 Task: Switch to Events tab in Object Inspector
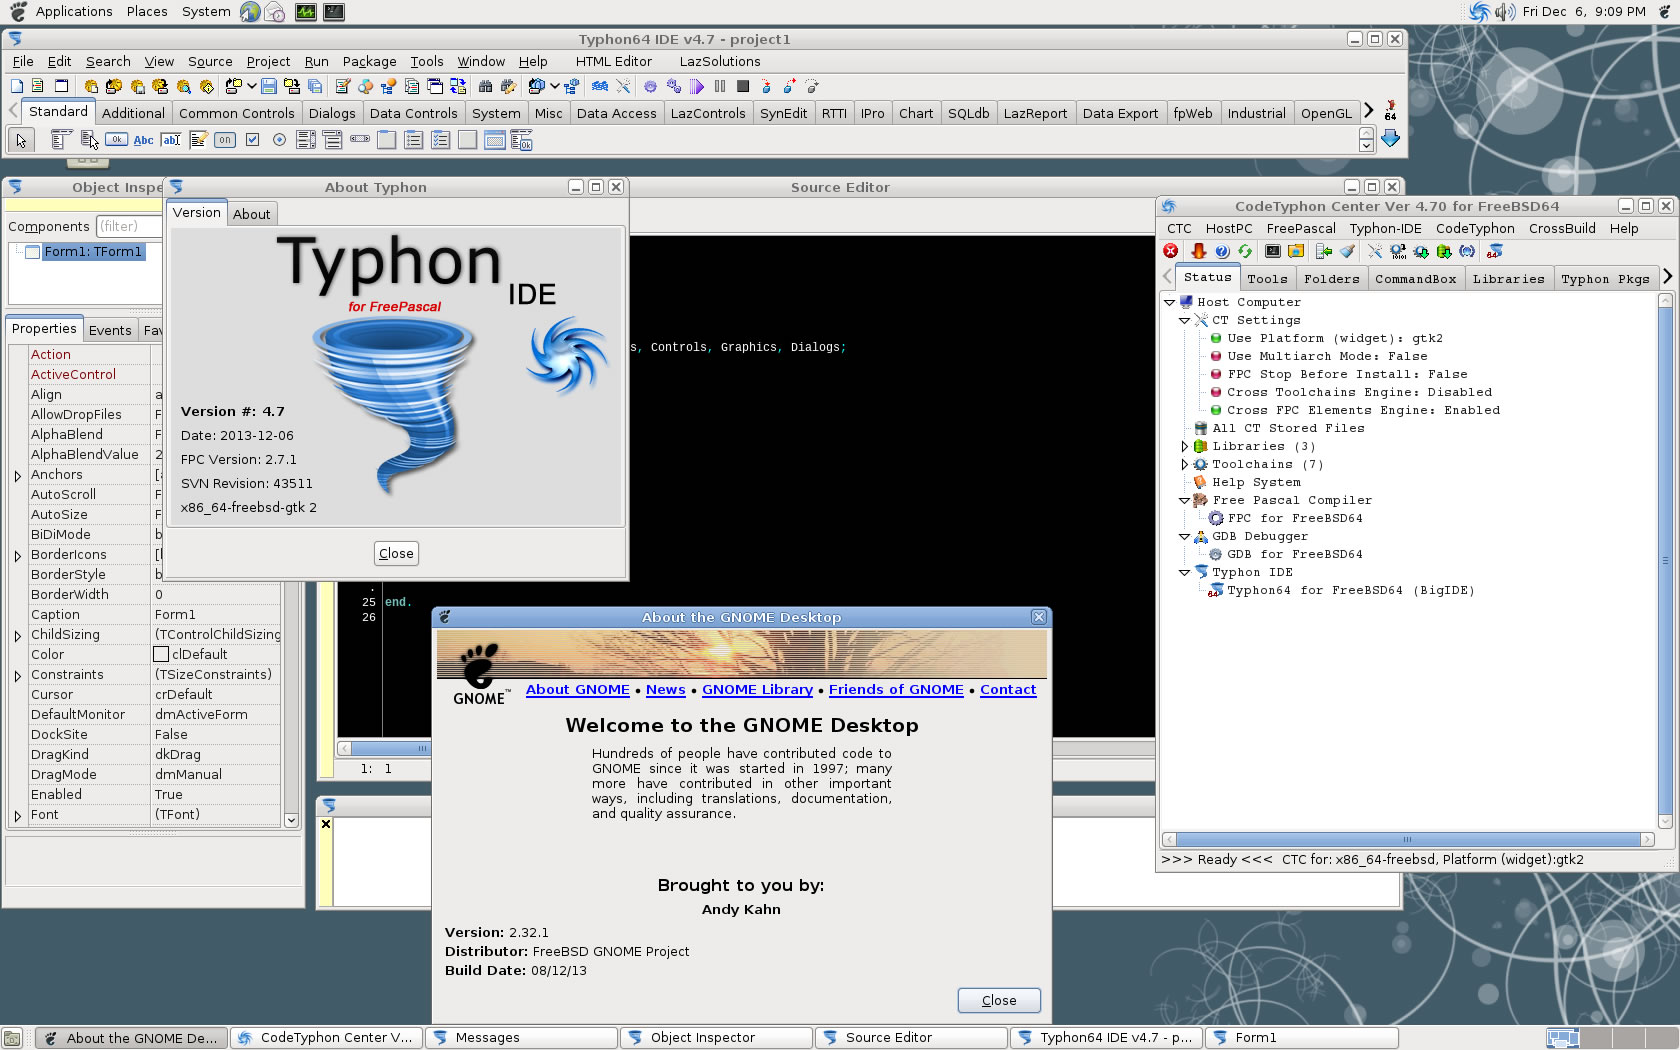point(110,330)
